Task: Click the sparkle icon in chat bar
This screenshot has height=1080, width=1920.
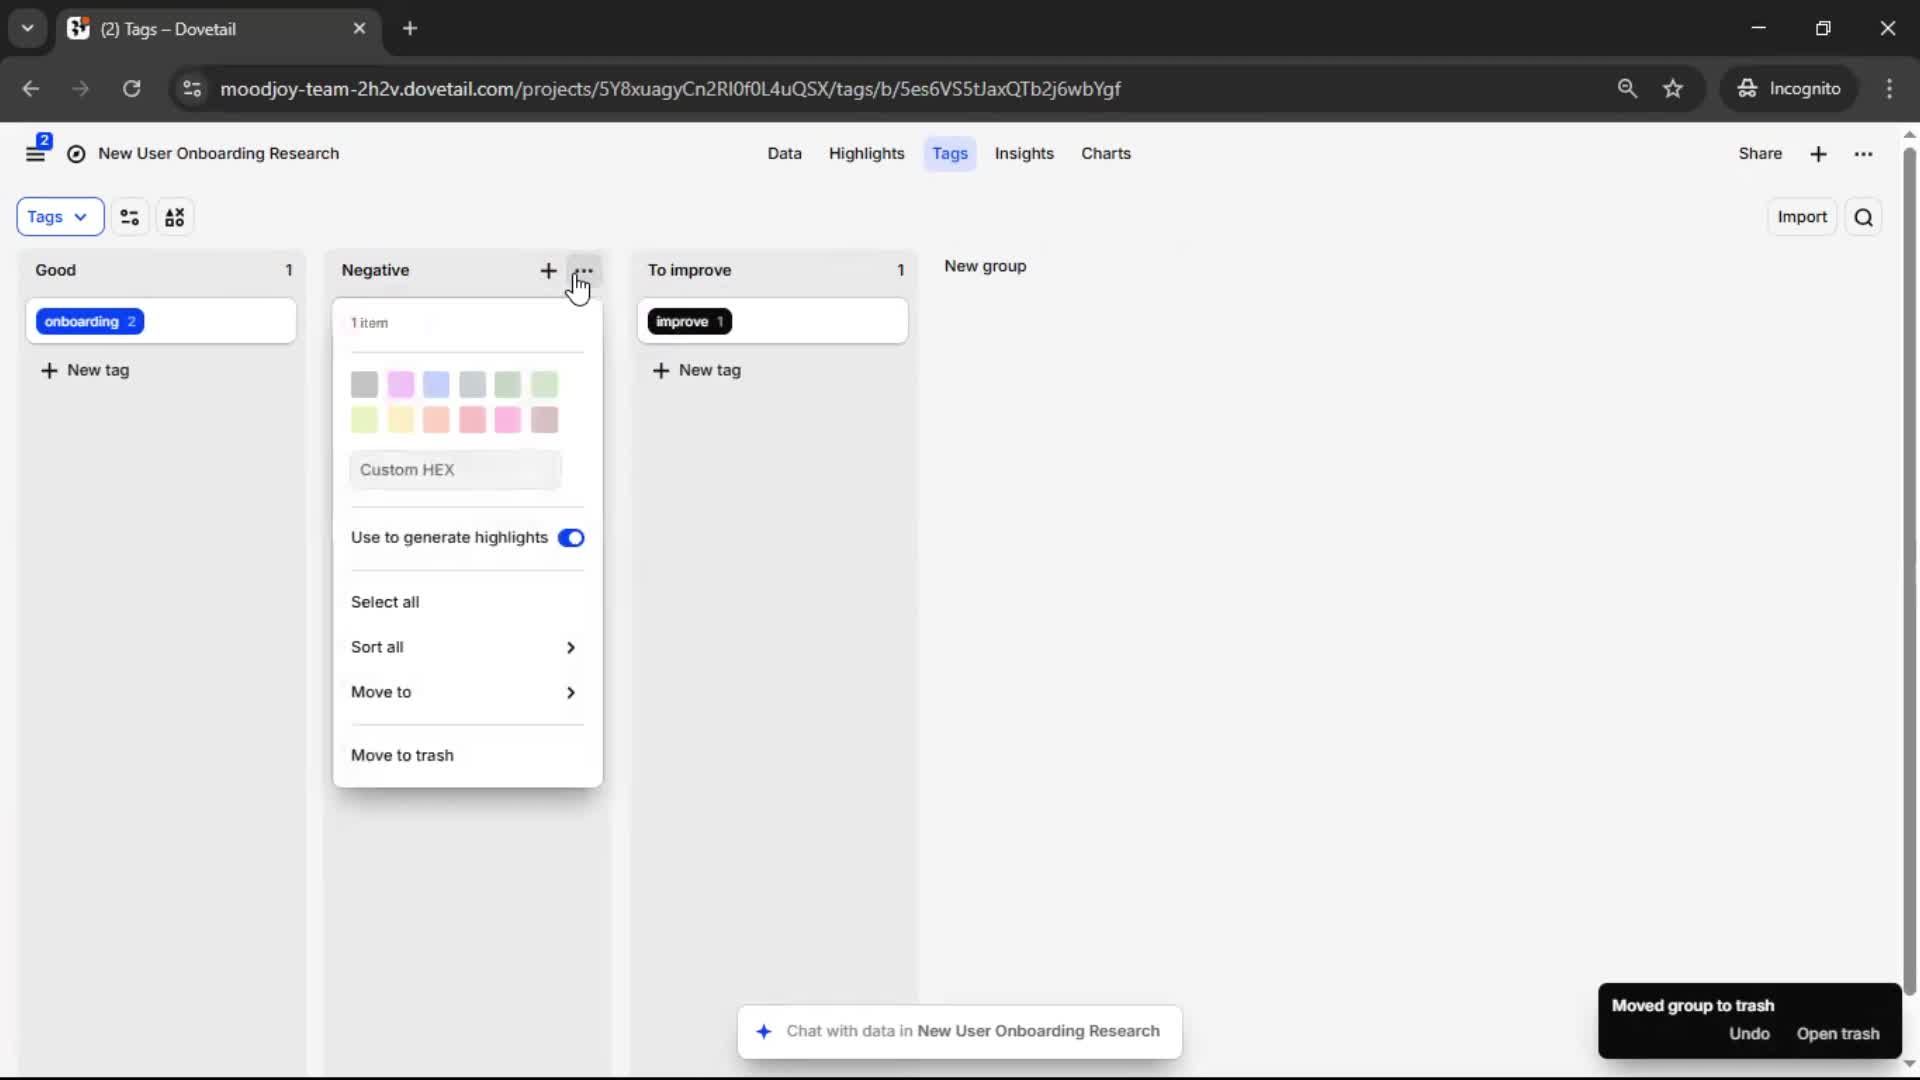Action: [764, 1031]
